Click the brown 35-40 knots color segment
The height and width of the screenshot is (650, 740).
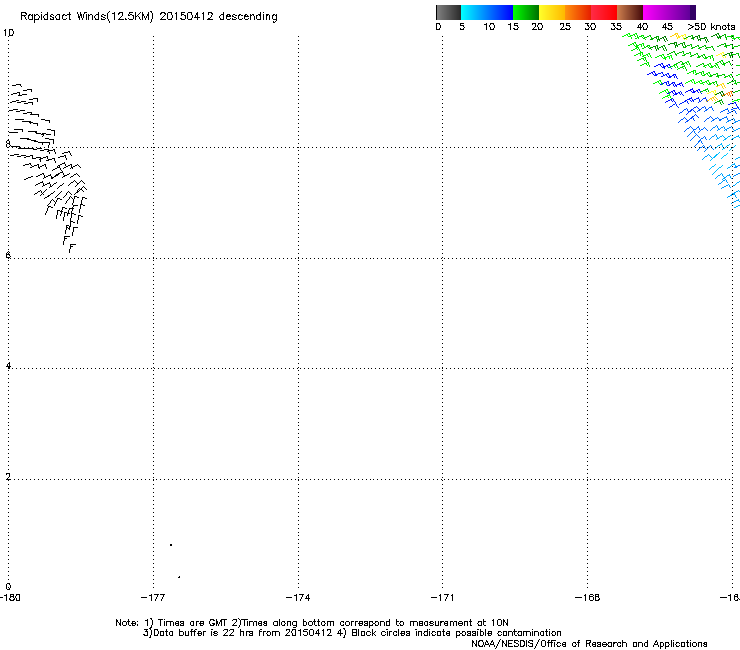pyautogui.click(x=630, y=12)
